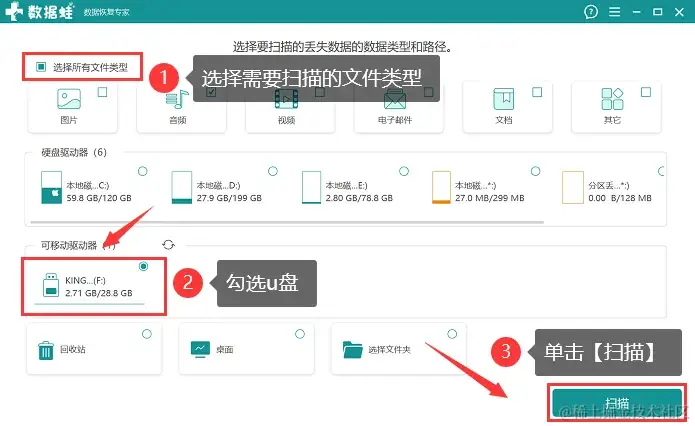Toggle 选择所有文件类型 checkbox
The height and width of the screenshot is (426, 695).
(x=41, y=67)
